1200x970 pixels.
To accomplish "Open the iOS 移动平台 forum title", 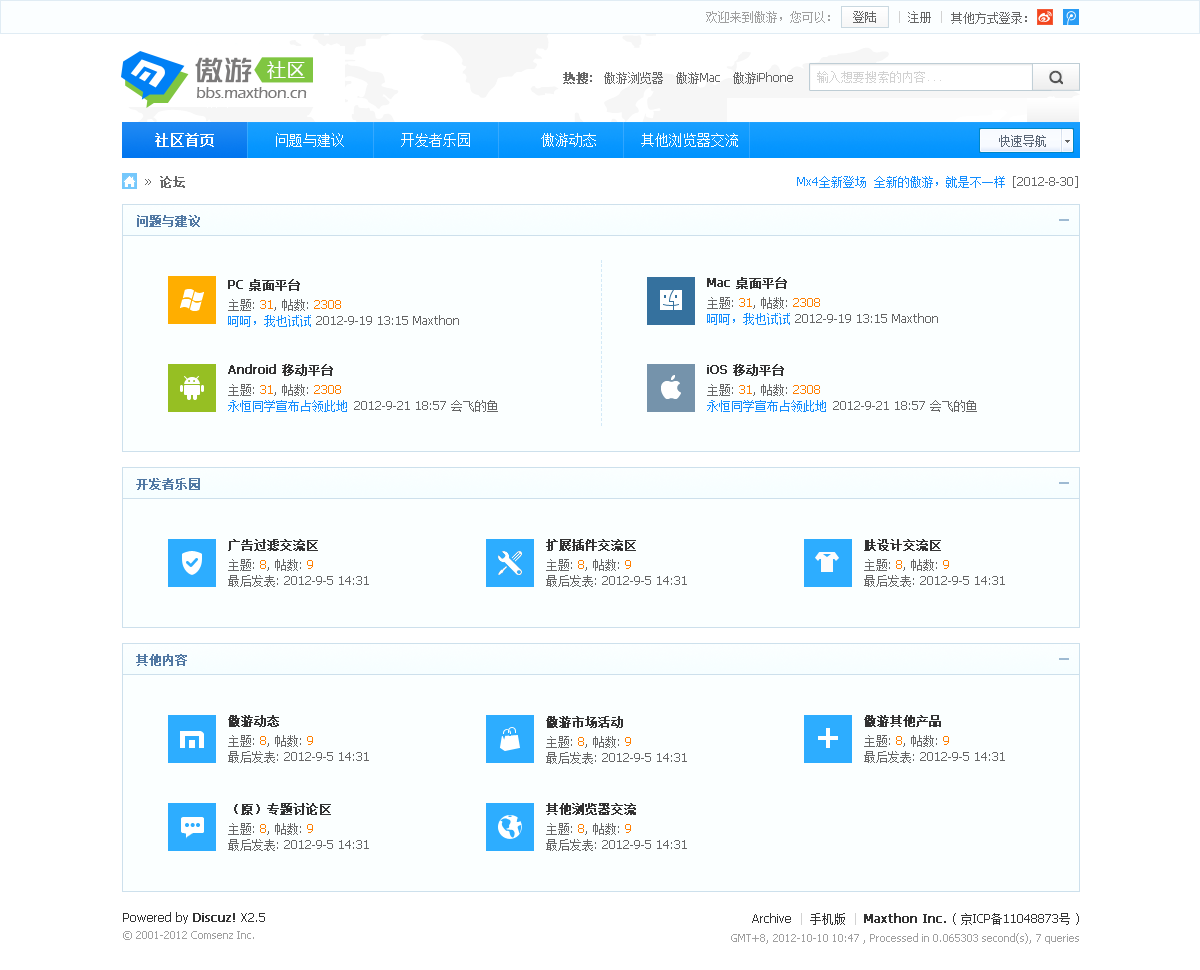I will coord(745,370).
